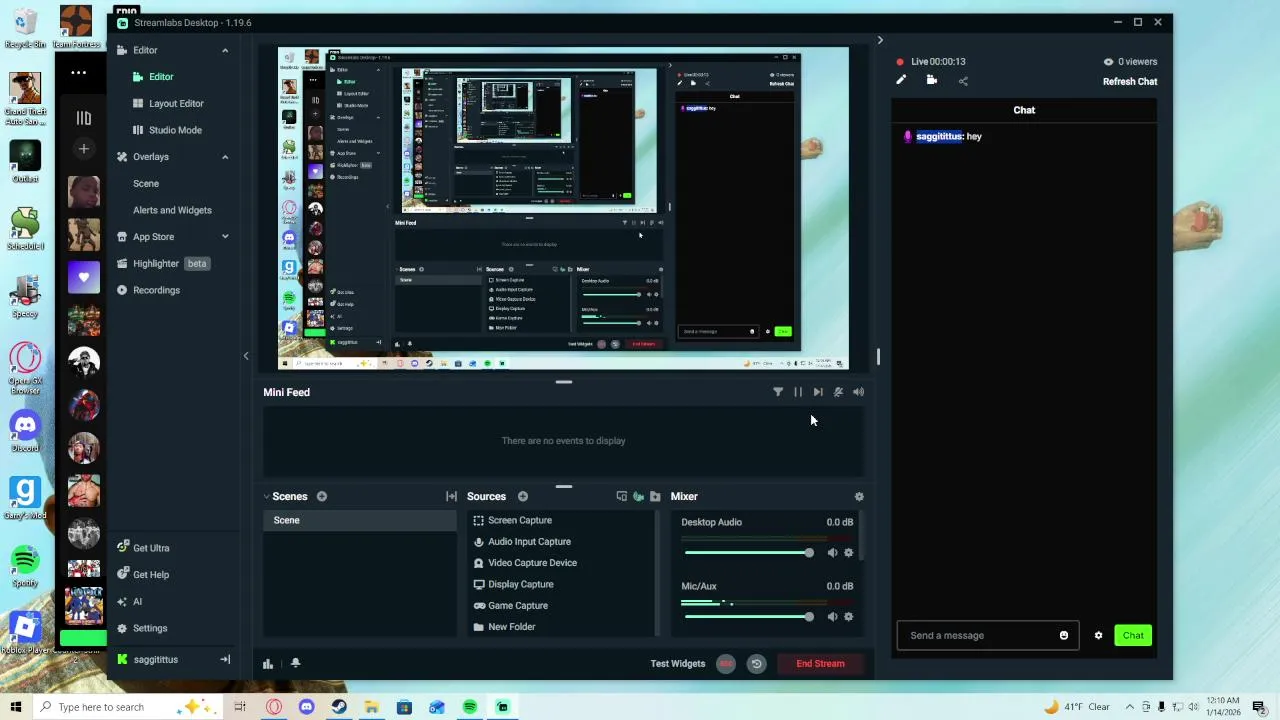
Task: Toggle the green camera icon in Sources
Action: [638, 496]
